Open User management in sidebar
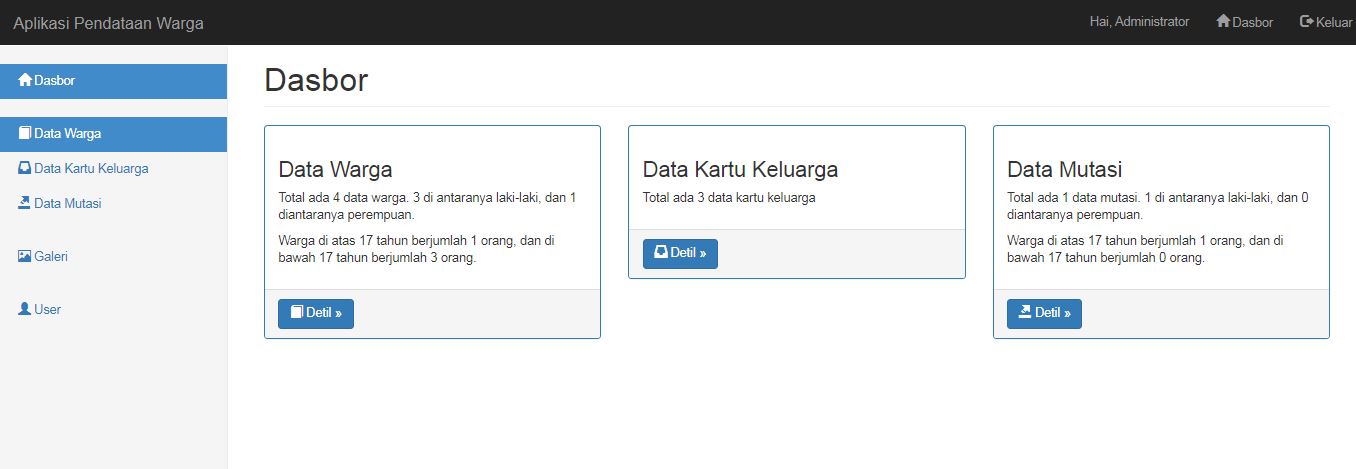The image size is (1356, 469). click(113, 310)
